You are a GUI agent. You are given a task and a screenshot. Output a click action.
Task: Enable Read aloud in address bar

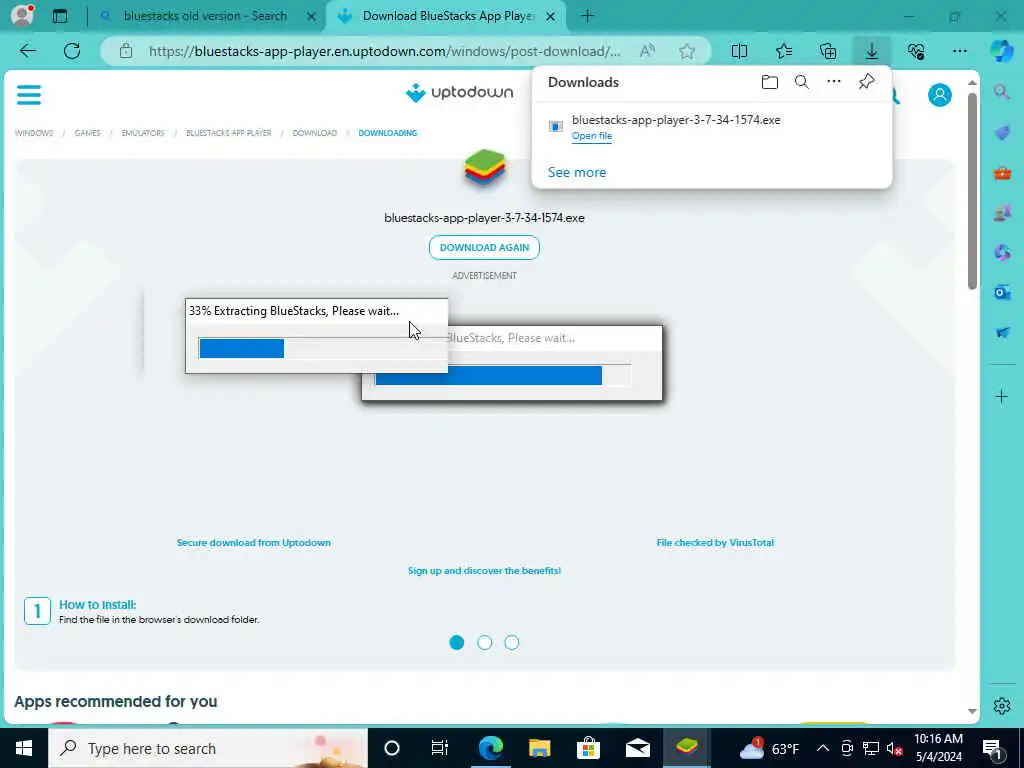pos(647,51)
